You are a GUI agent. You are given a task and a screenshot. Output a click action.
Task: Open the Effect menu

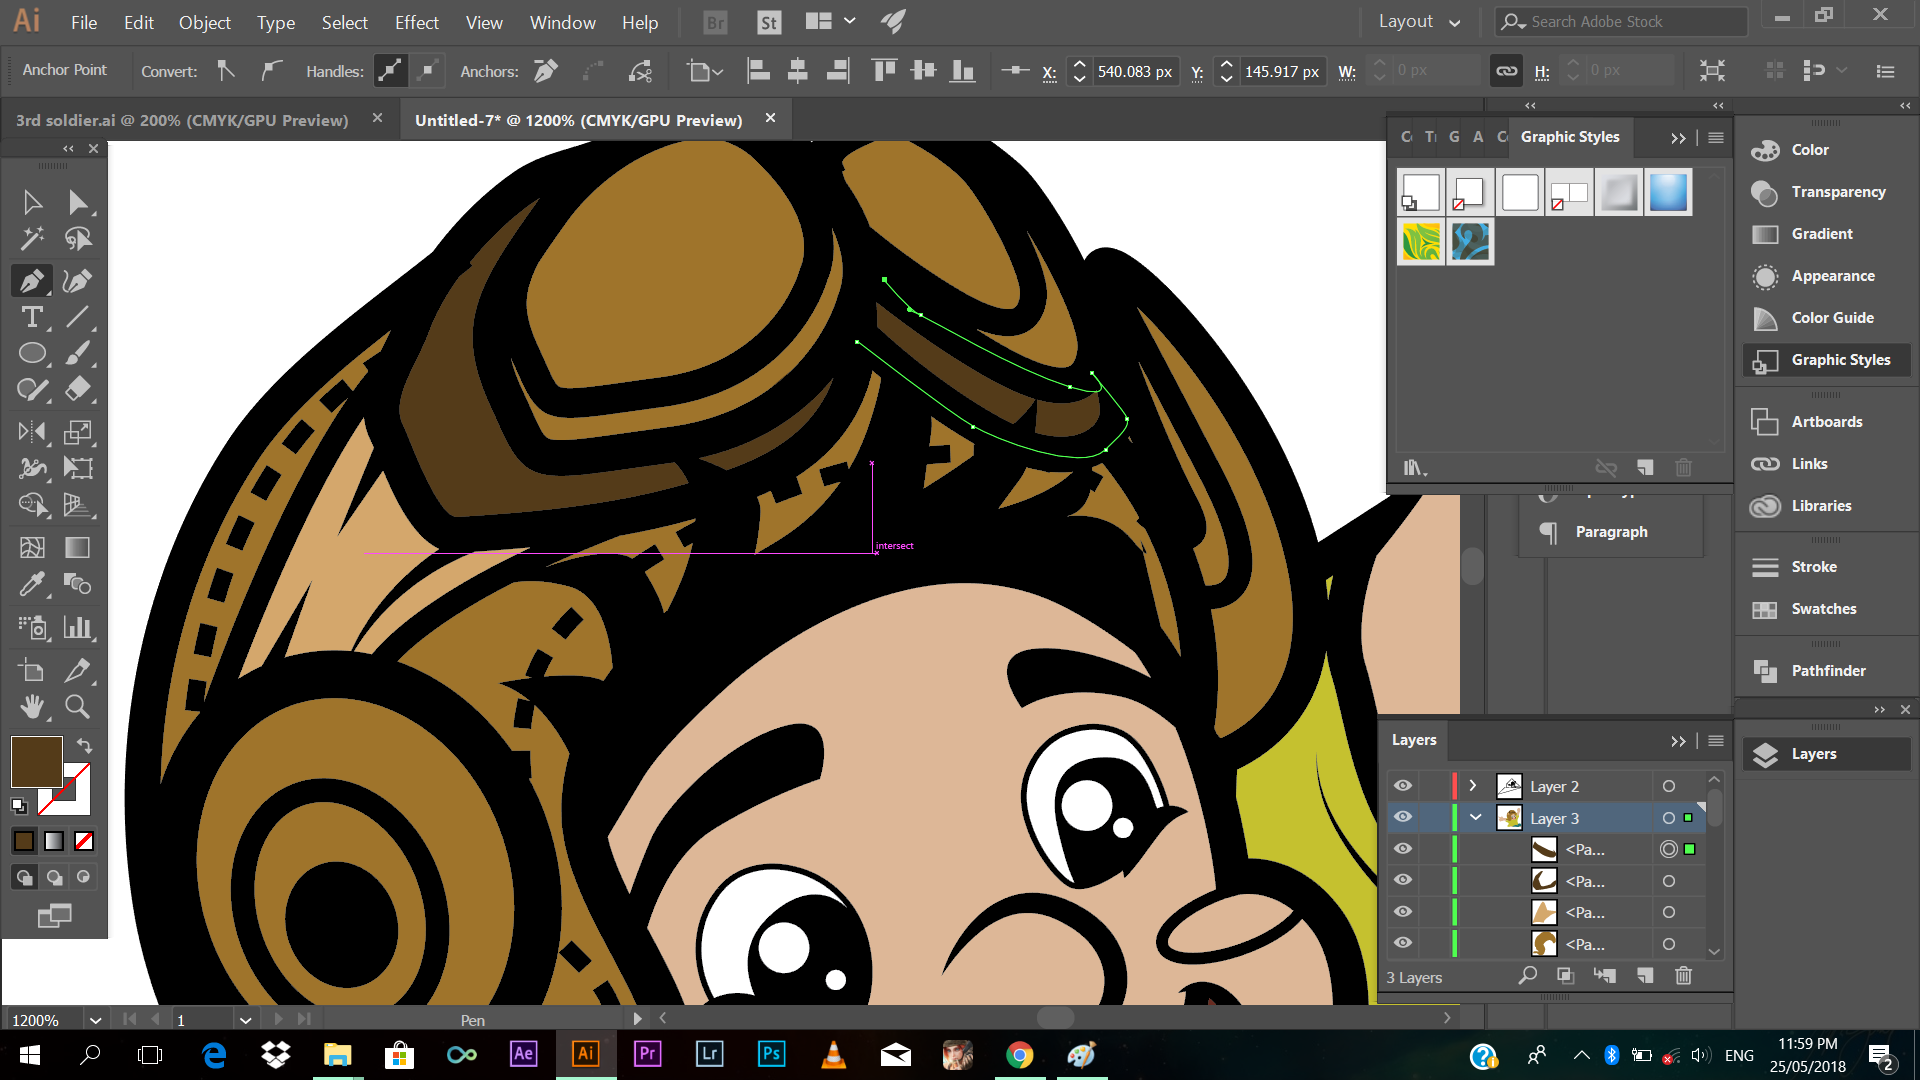pyautogui.click(x=416, y=22)
